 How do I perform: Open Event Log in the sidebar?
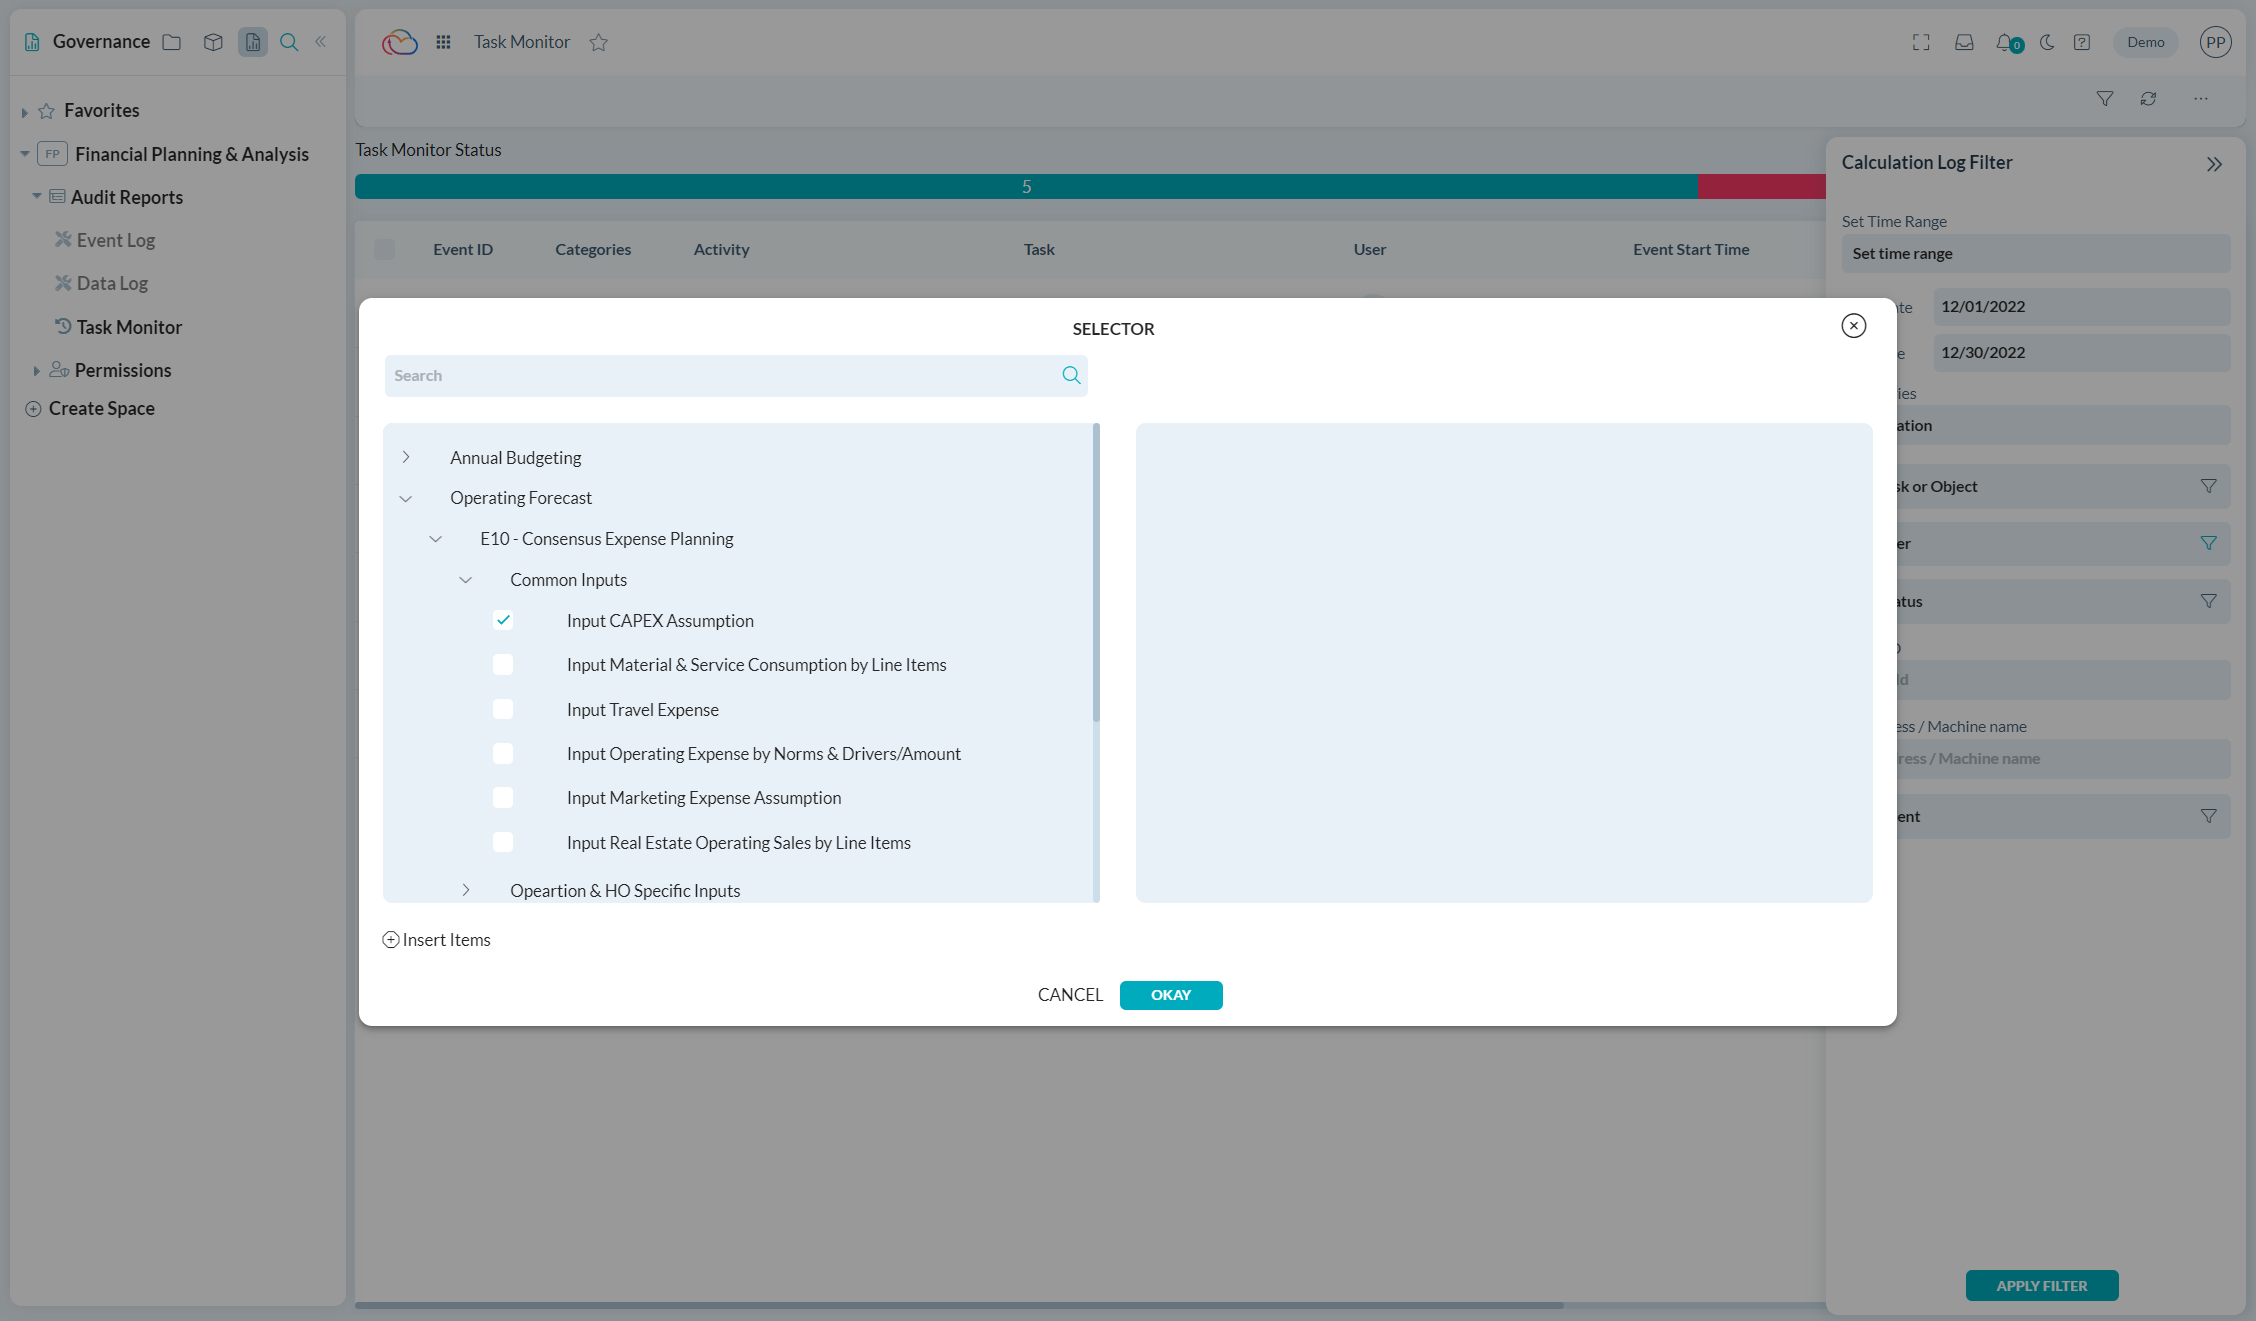pos(115,240)
